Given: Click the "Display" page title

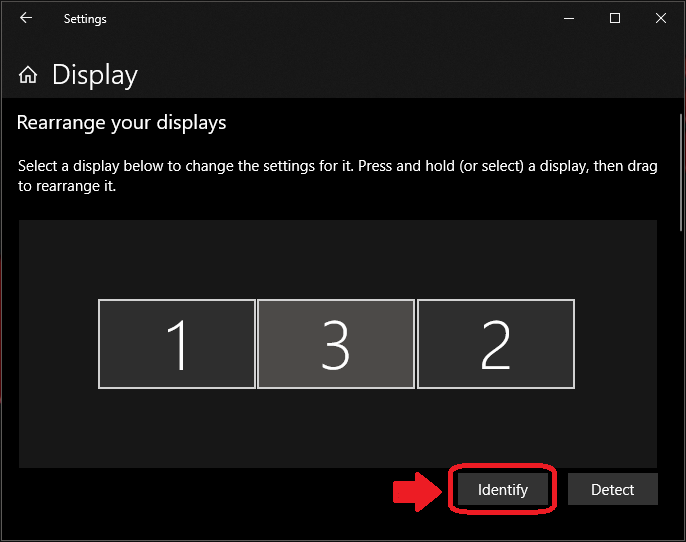Looking at the screenshot, I should point(95,75).
